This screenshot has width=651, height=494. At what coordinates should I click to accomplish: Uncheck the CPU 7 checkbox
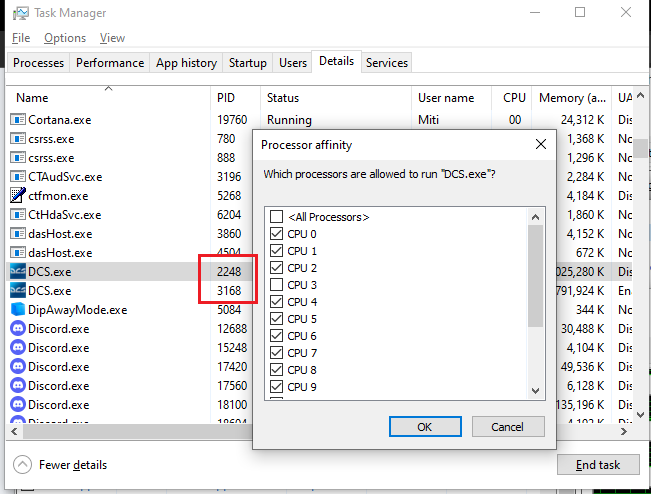point(277,352)
